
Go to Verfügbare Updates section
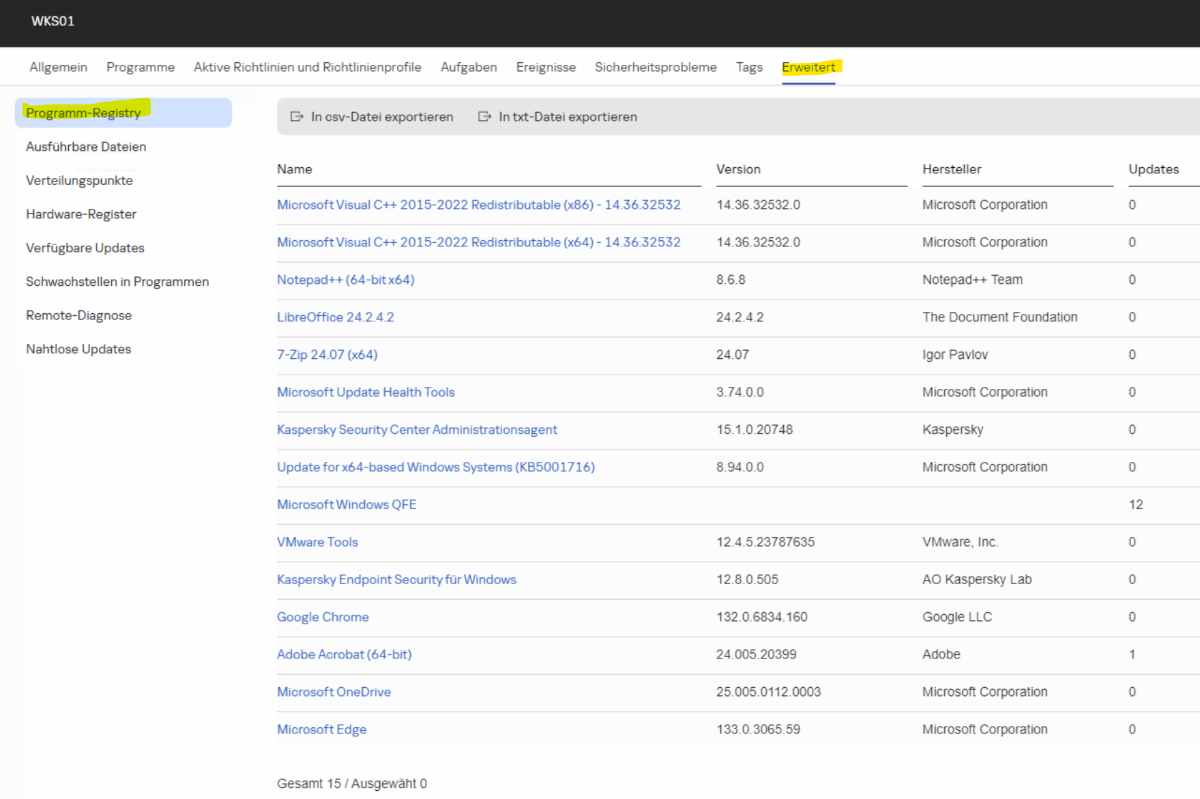(85, 248)
